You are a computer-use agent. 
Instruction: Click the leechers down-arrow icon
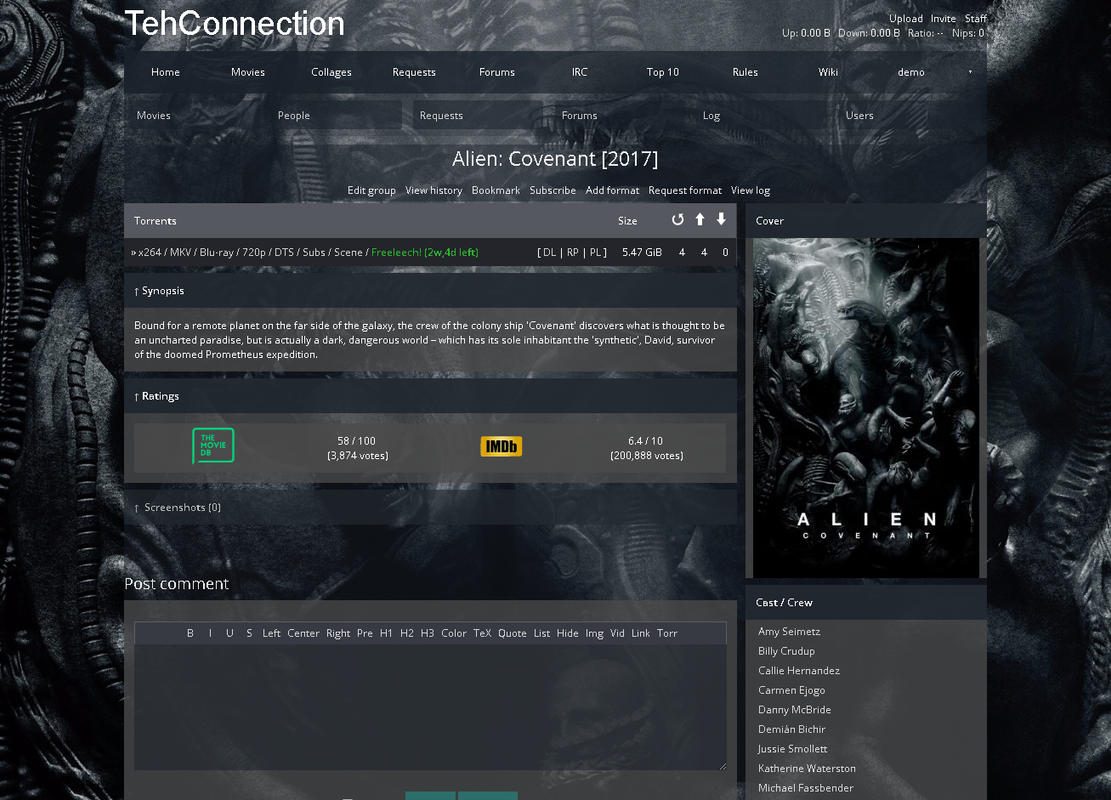click(x=721, y=220)
